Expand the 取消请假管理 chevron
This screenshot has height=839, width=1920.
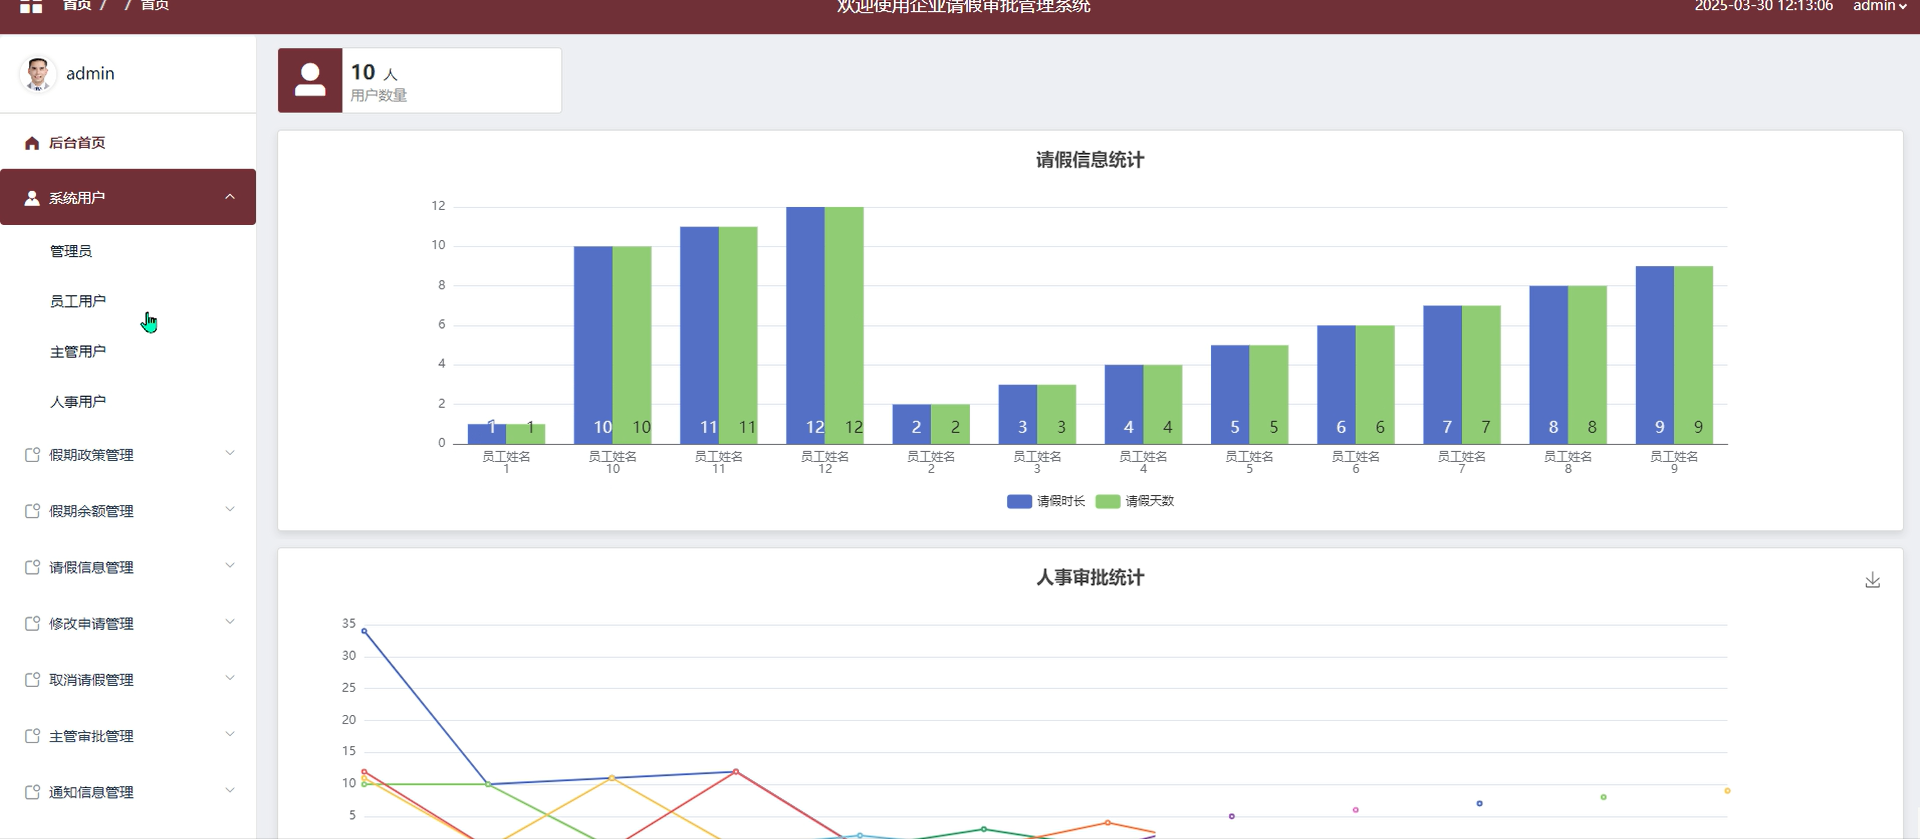230,679
